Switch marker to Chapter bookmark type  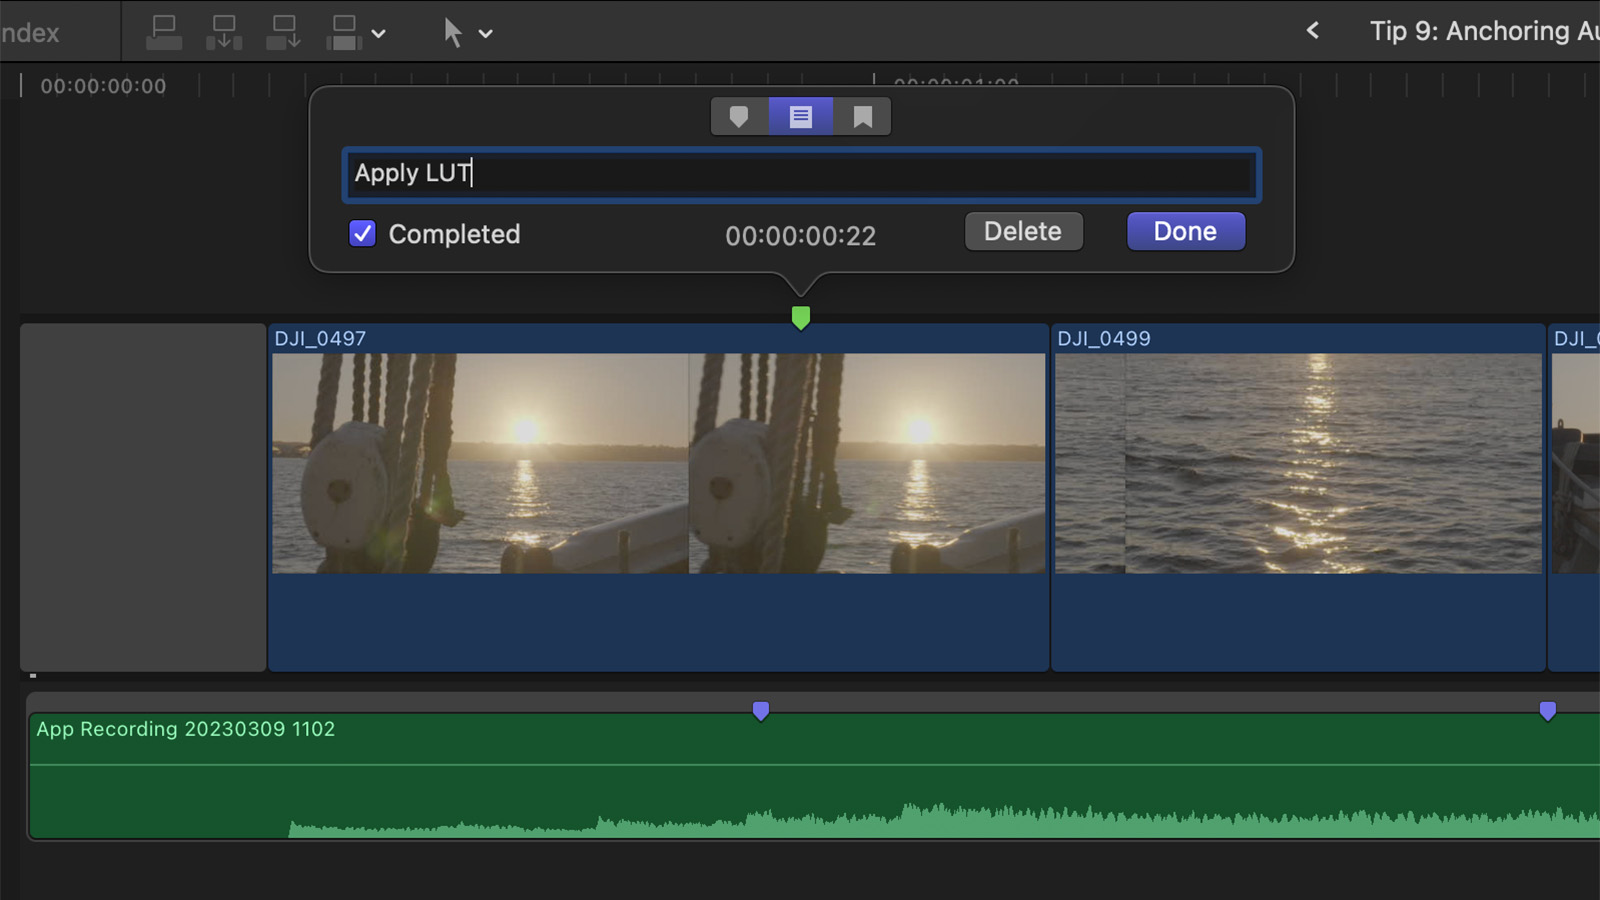[x=862, y=116]
